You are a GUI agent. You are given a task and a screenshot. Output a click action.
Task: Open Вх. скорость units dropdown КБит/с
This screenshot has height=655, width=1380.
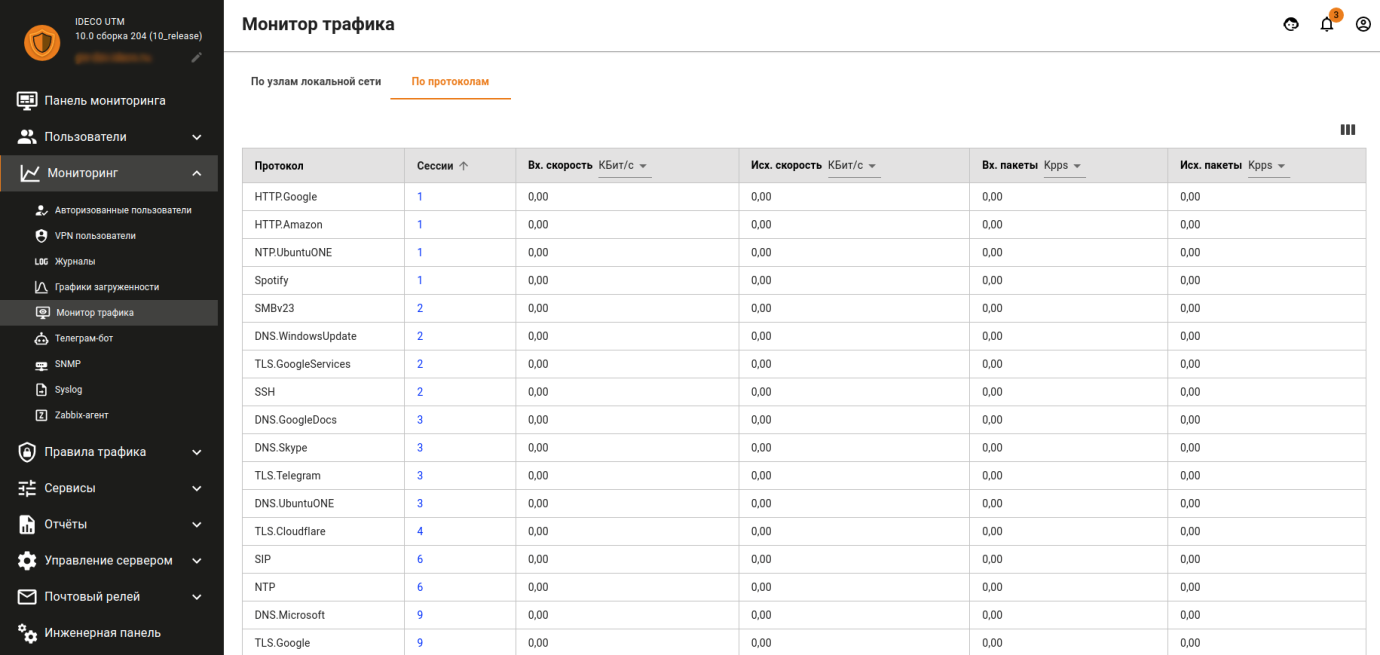click(x=624, y=166)
